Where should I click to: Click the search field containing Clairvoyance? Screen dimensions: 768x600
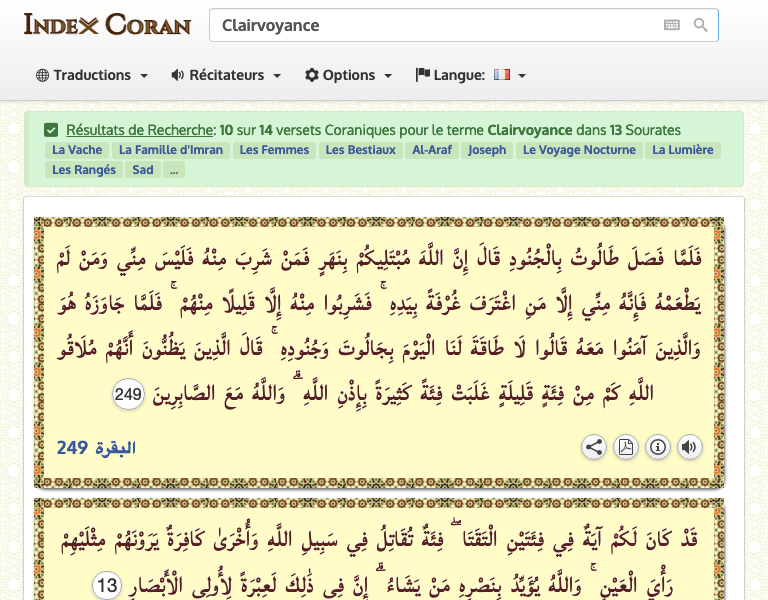coord(435,25)
